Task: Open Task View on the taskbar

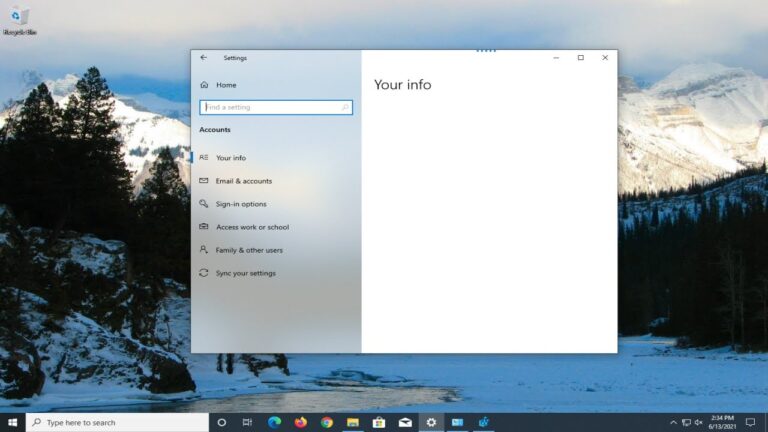Action: pos(247,422)
